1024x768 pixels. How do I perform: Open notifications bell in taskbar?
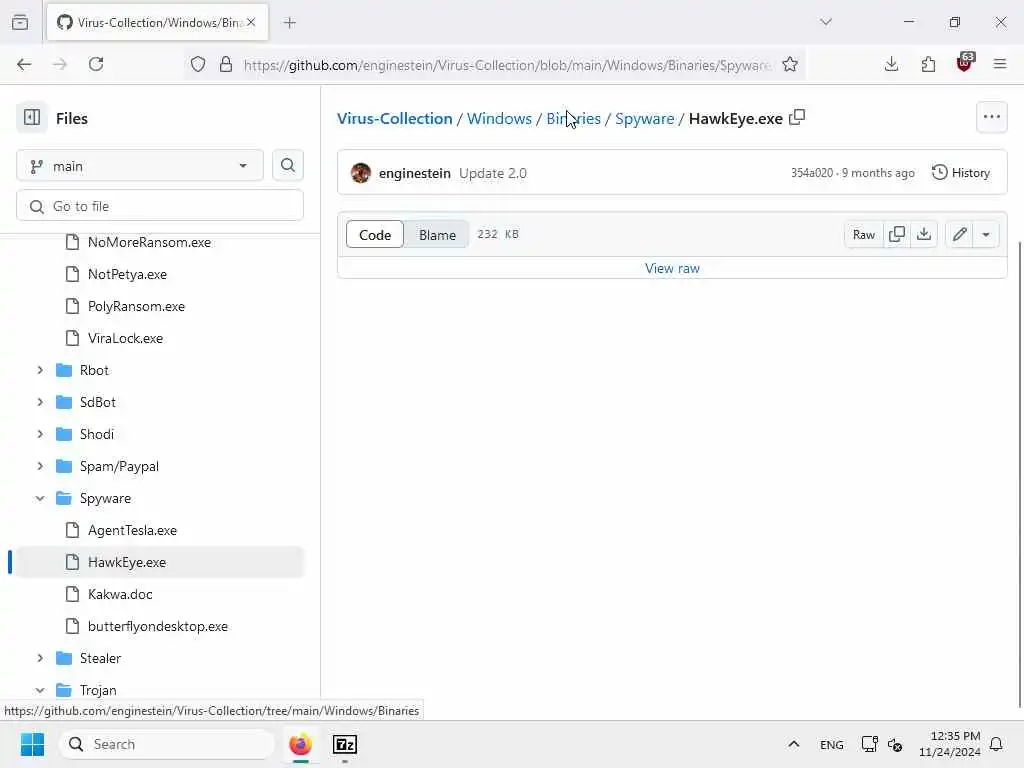(x=997, y=744)
